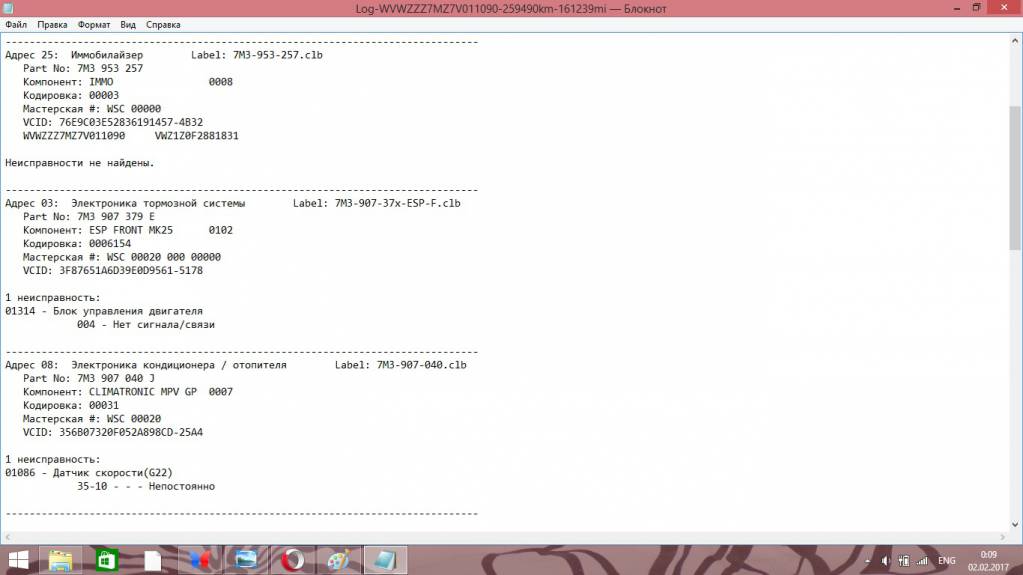Open the clock and date flyout
The height and width of the screenshot is (575, 1023).
(988, 560)
